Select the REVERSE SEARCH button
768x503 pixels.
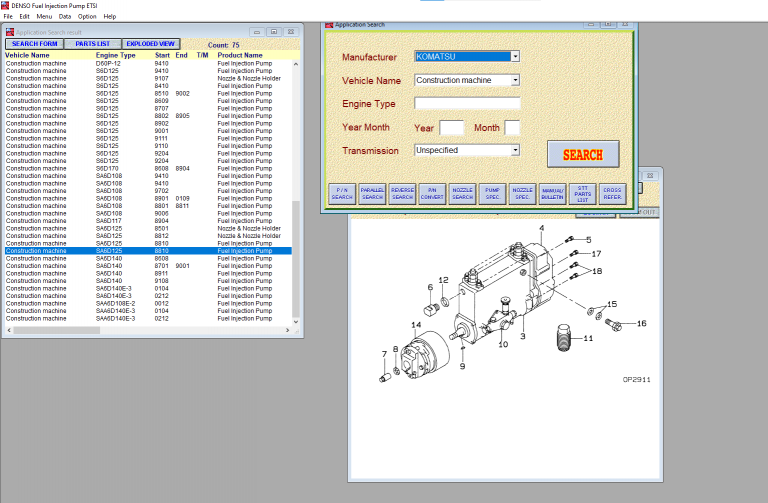[402, 194]
